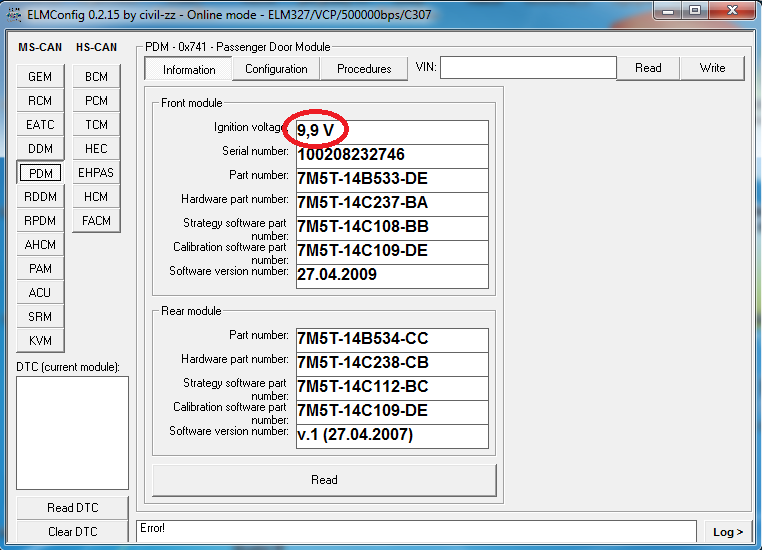This screenshot has height=550, width=762.
Task: Click the Read DTC button
Action: (73, 508)
